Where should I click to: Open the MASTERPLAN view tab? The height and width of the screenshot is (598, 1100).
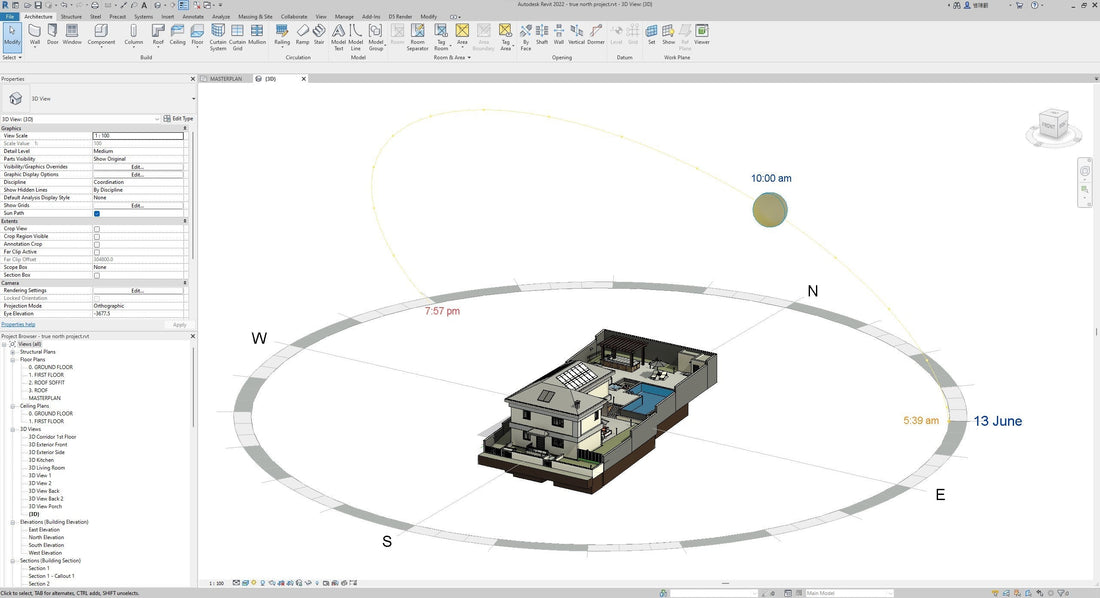click(x=226, y=78)
